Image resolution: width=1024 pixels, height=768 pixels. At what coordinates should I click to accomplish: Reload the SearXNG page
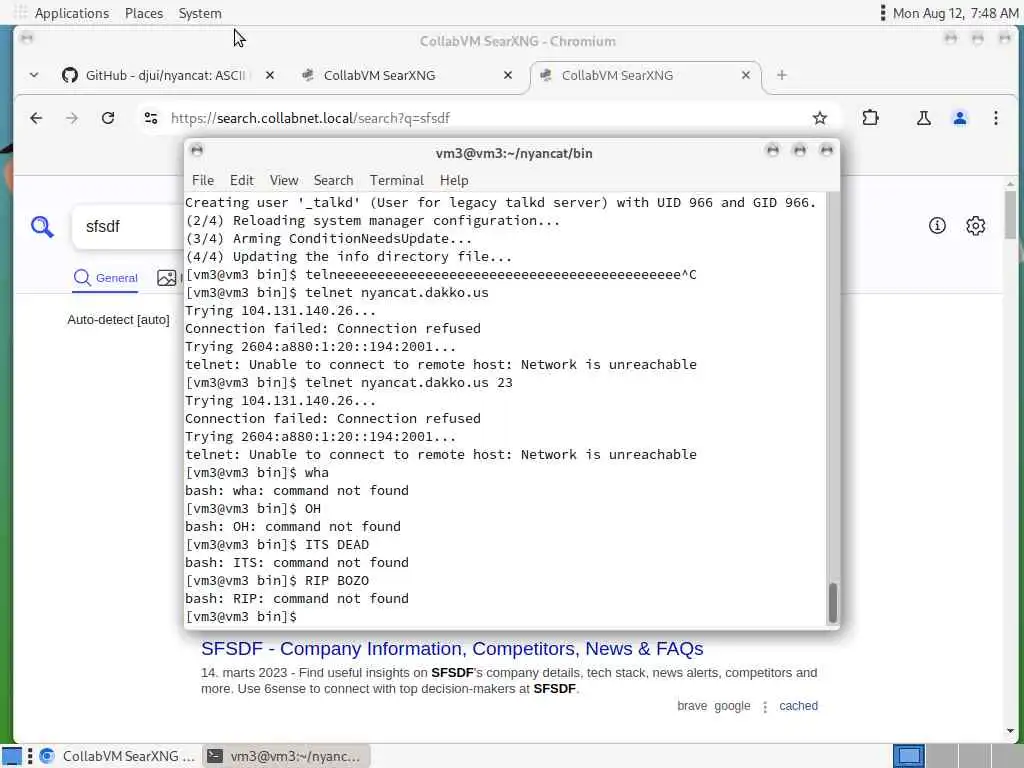tap(108, 118)
